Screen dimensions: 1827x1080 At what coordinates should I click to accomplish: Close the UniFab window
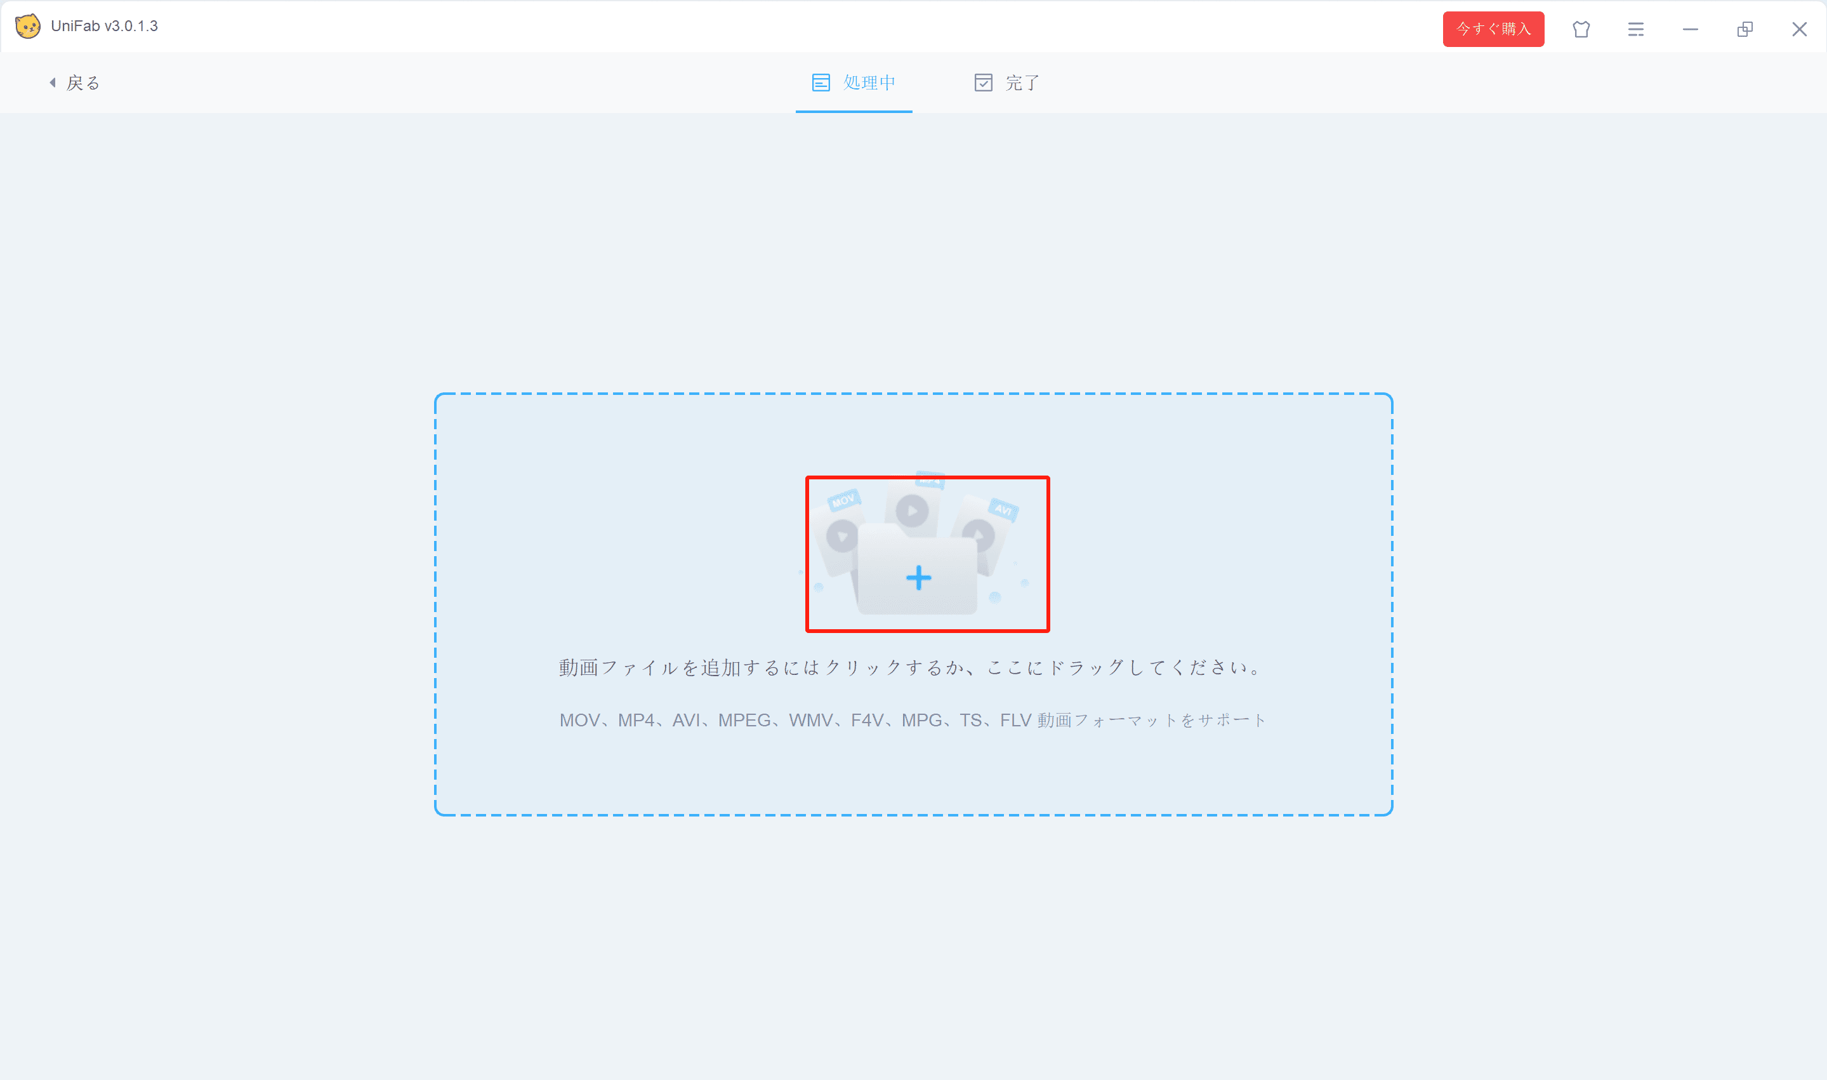pyautogui.click(x=1799, y=29)
